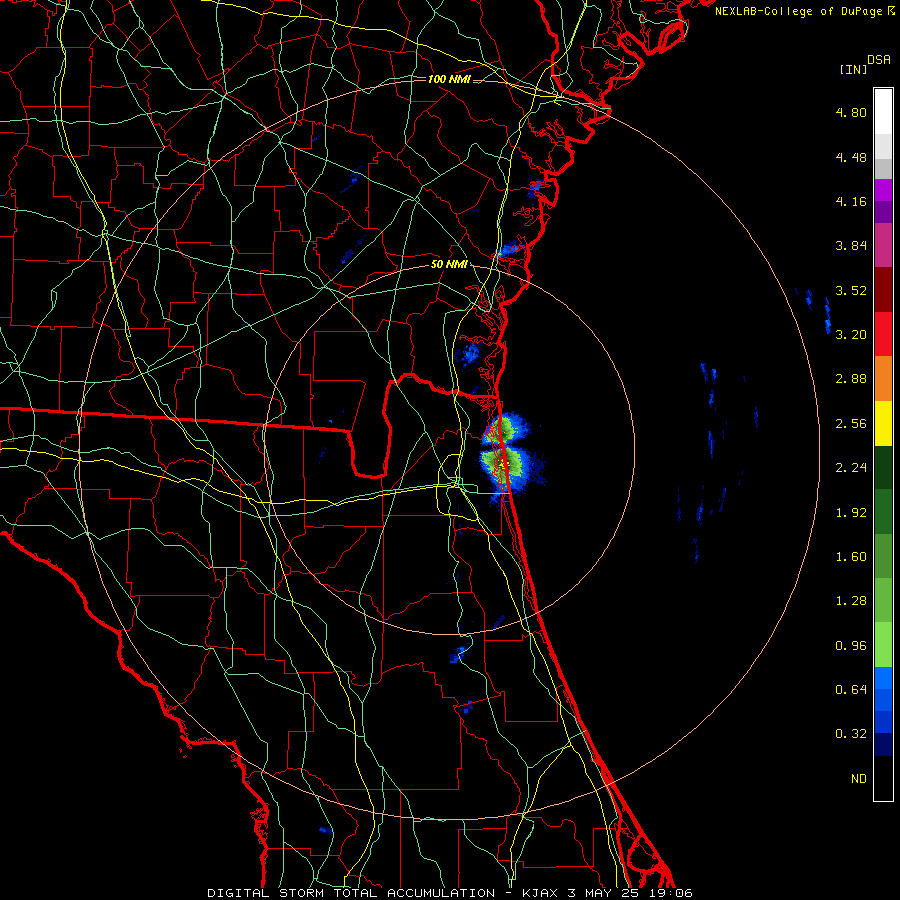Select the 1.28 legend value

pyautogui.click(x=851, y=601)
